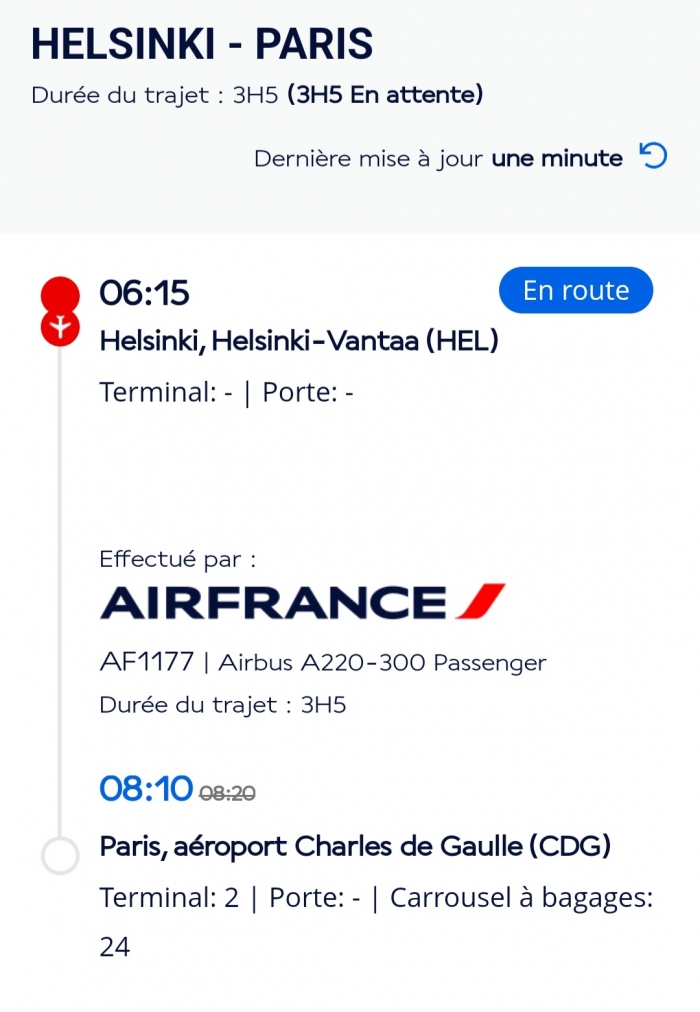Tap the updated 08:10 arrival time
Viewport: 700px width, 1012px height.
point(146,789)
